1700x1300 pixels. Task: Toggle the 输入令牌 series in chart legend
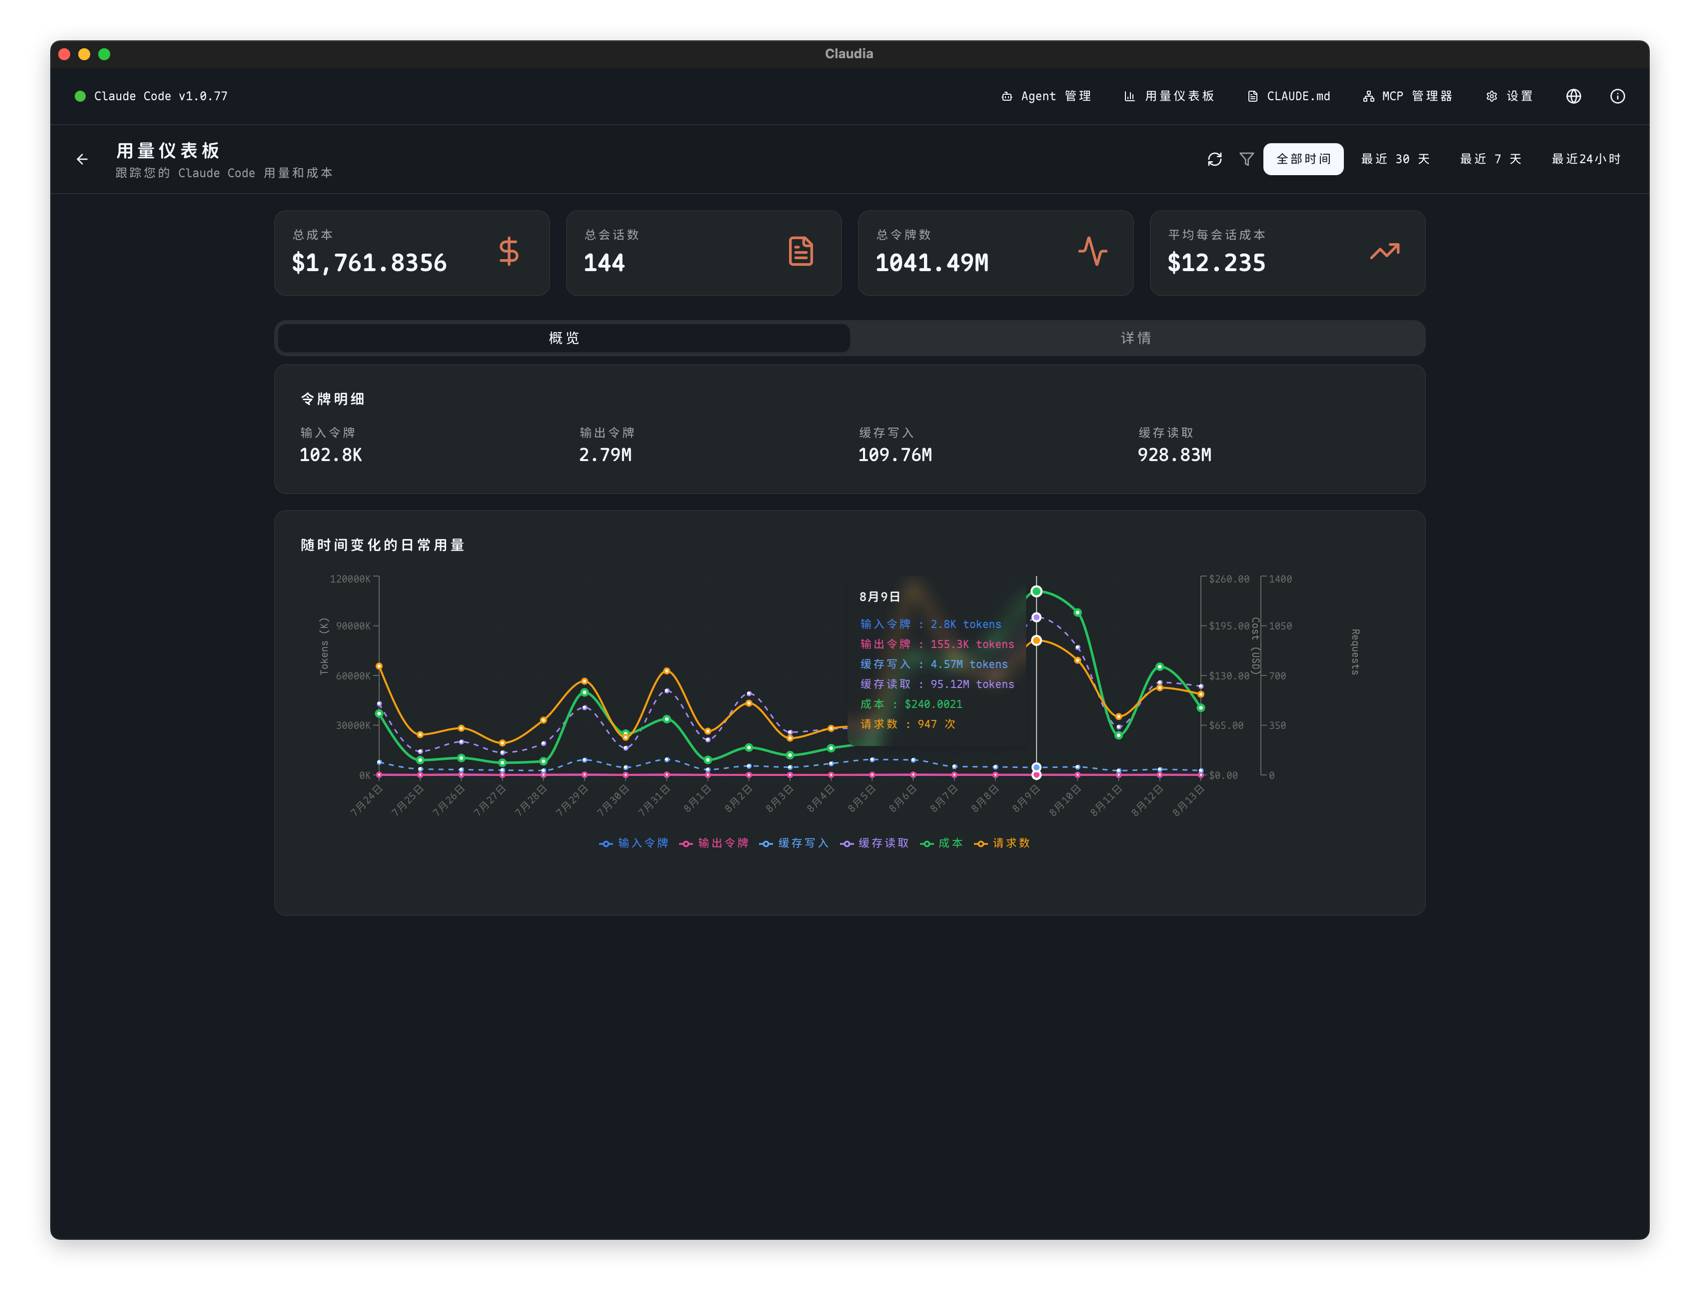coord(634,843)
